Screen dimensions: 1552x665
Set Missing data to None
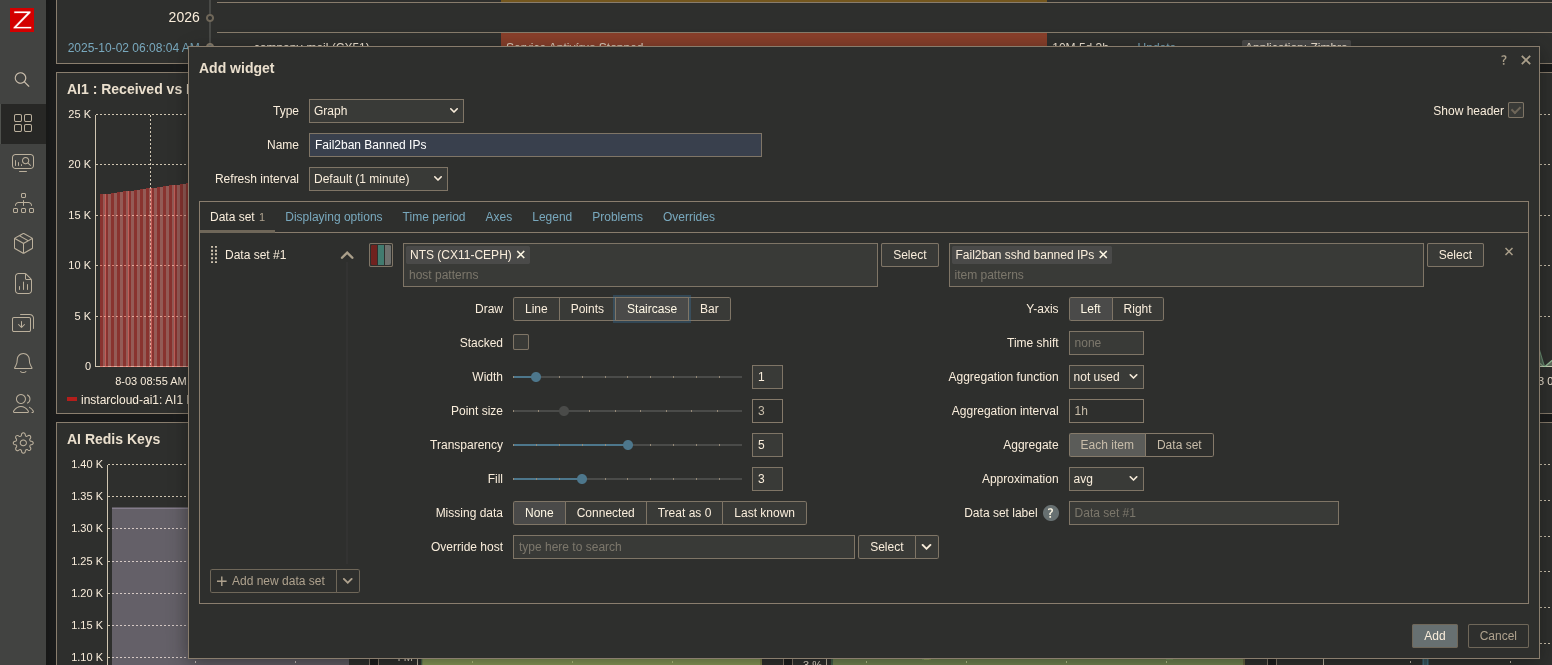click(x=539, y=513)
